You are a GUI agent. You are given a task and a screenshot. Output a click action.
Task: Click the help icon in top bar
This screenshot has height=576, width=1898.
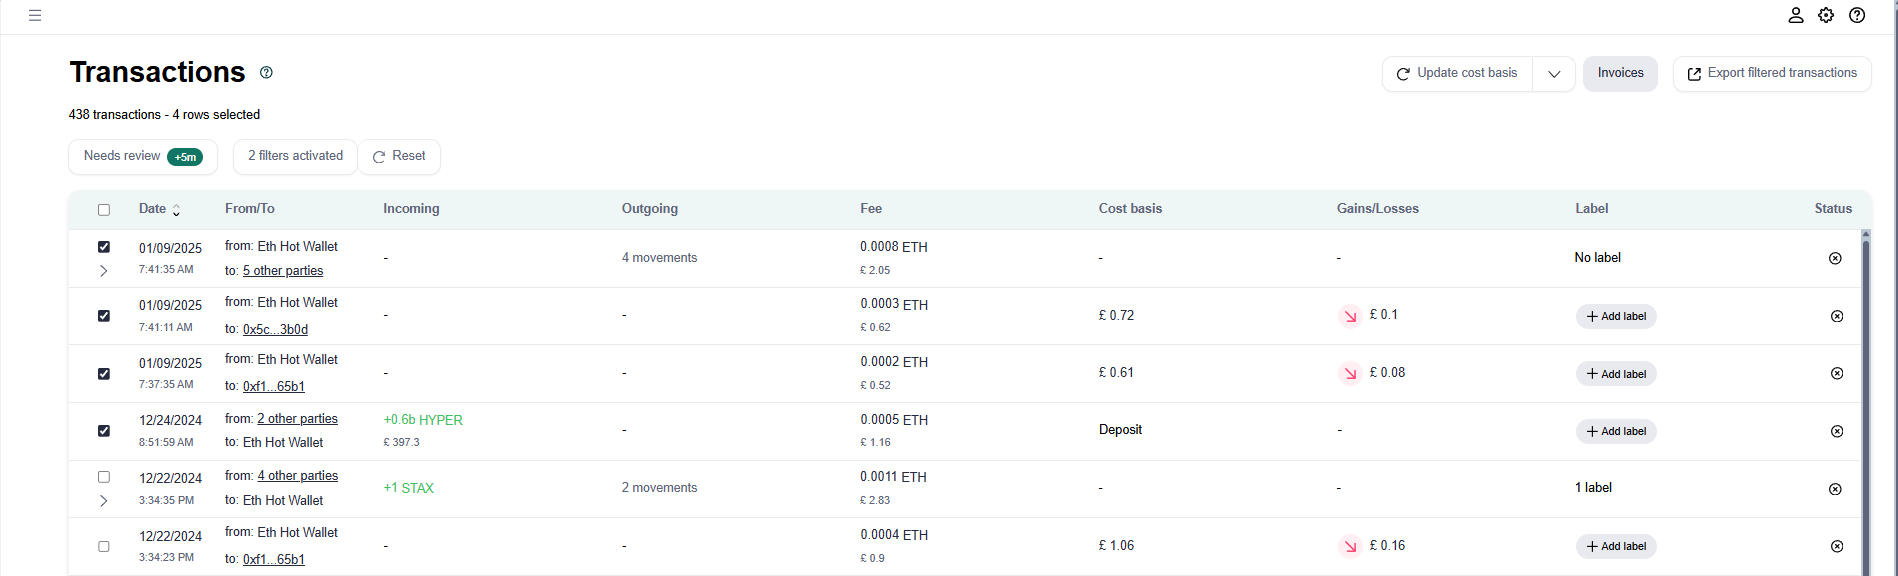click(1857, 16)
